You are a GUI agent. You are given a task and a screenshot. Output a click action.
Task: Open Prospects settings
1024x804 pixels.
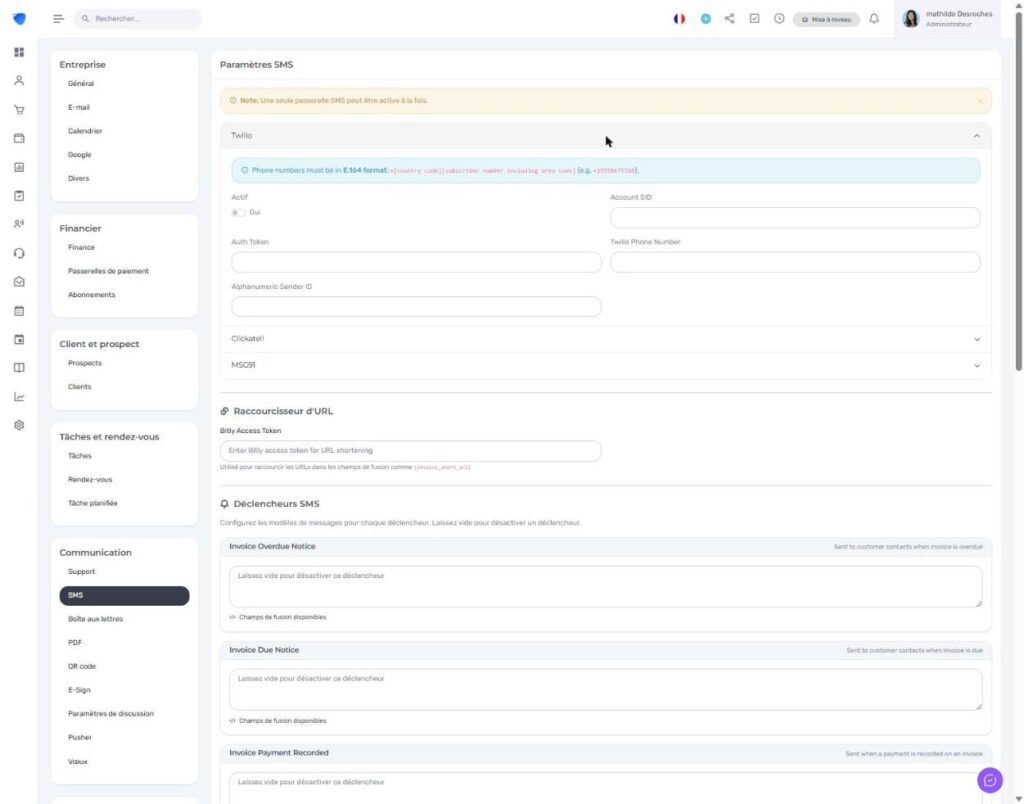click(85, 363)
